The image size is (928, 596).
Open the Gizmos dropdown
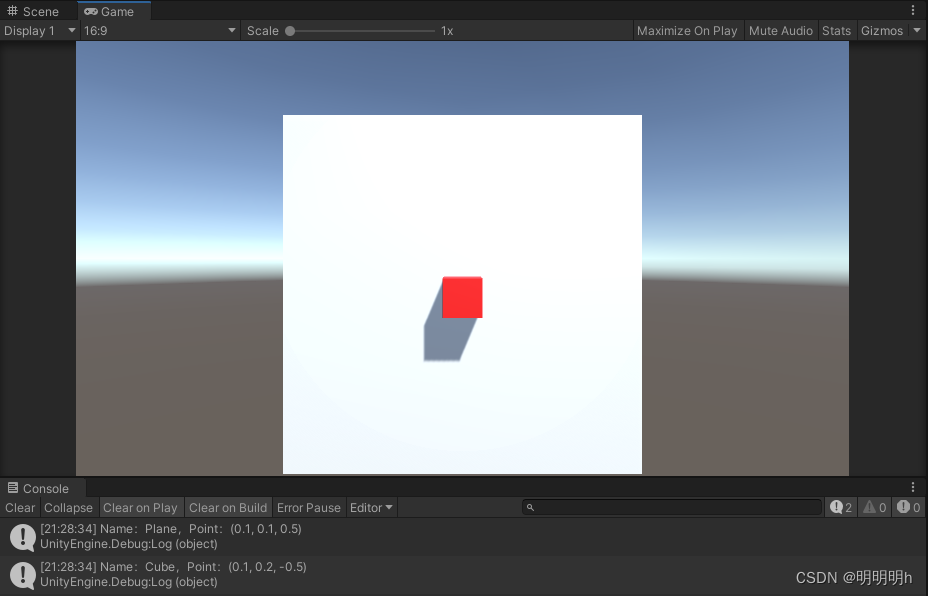pos(884,30)
